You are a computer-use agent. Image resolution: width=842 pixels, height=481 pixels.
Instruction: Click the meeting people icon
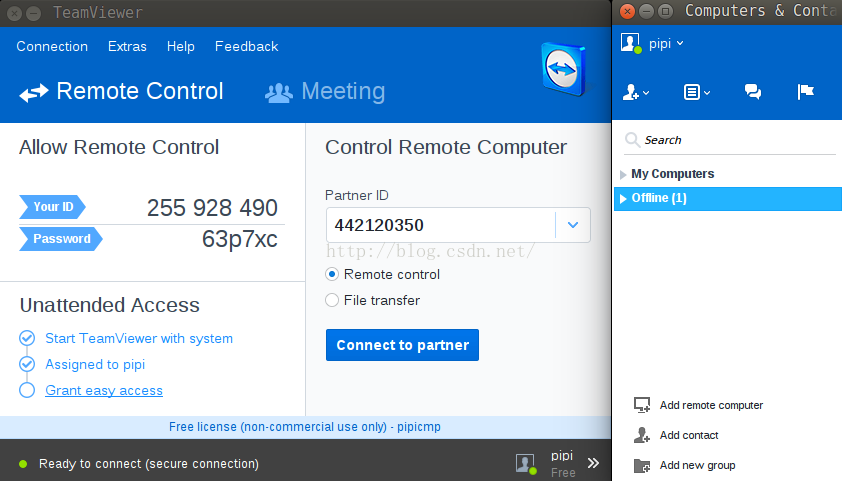pos(279,93)
